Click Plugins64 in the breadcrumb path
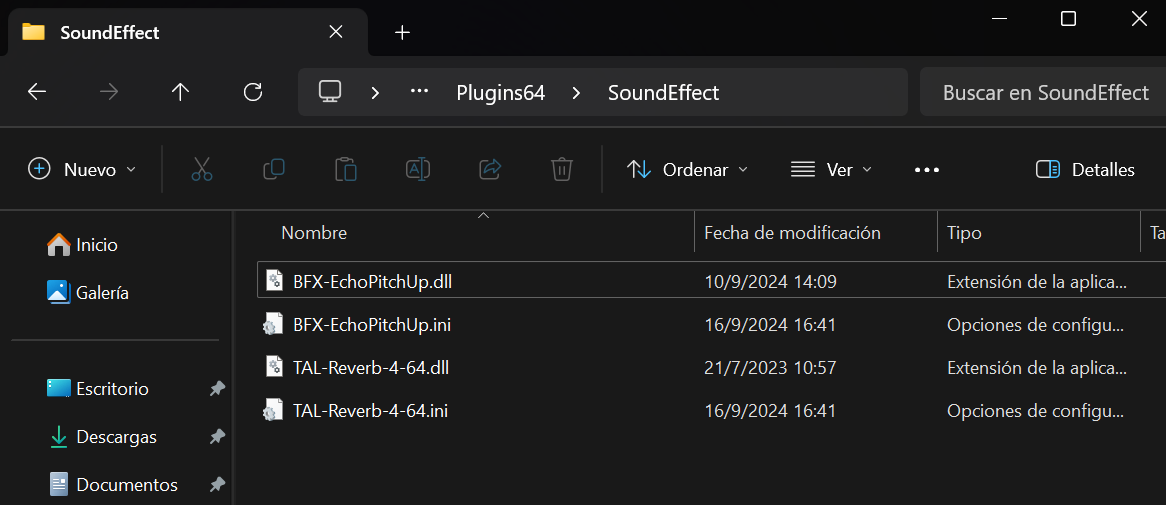This screenshot has height=505, width=1166. tap(500, 93)
